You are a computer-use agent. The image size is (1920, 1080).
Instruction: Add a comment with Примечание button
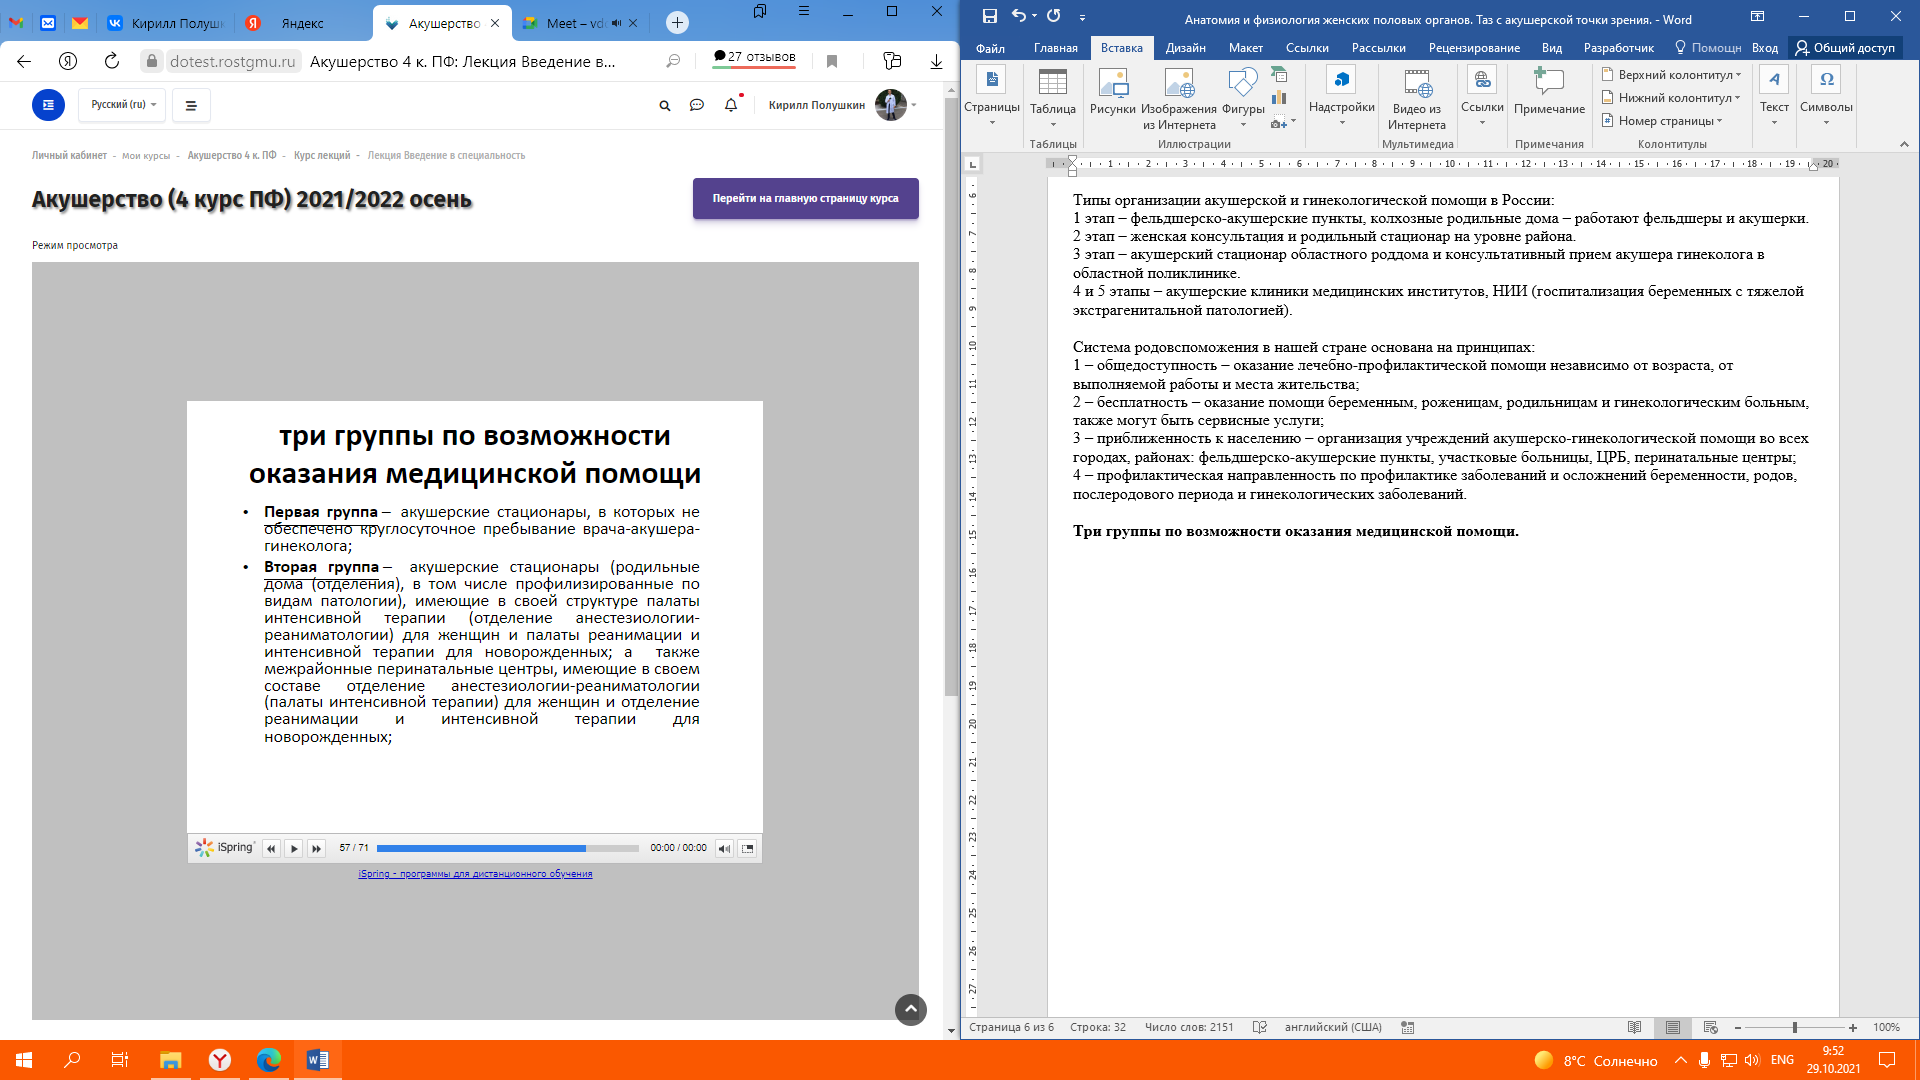1549,91
